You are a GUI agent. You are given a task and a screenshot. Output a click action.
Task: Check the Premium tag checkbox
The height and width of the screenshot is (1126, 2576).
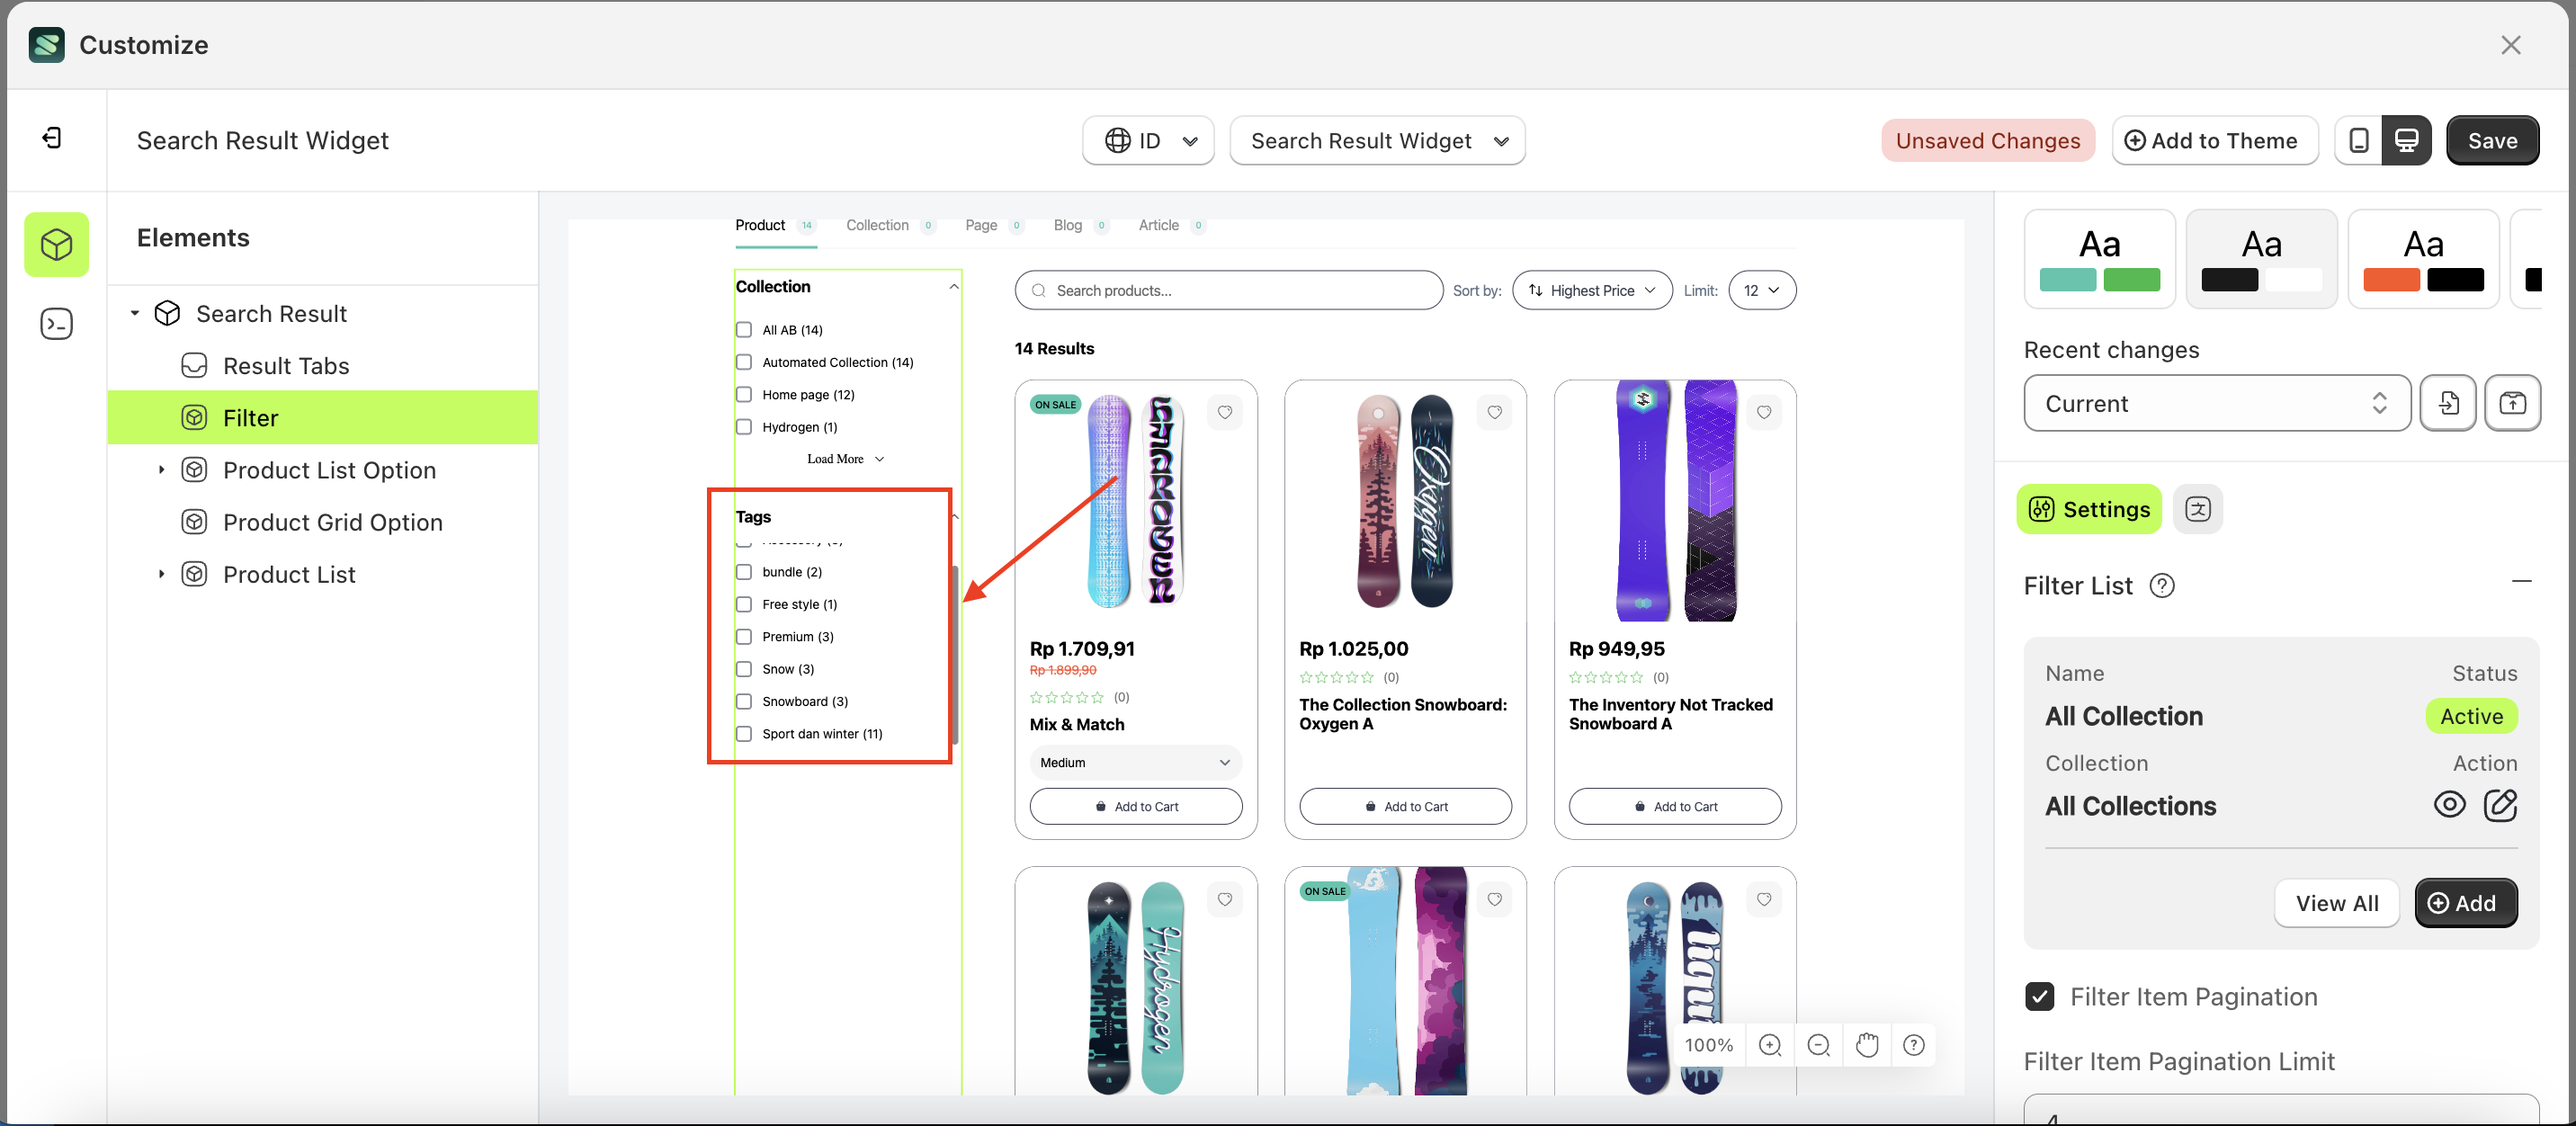pyautogui.click(x=744, y=637)
